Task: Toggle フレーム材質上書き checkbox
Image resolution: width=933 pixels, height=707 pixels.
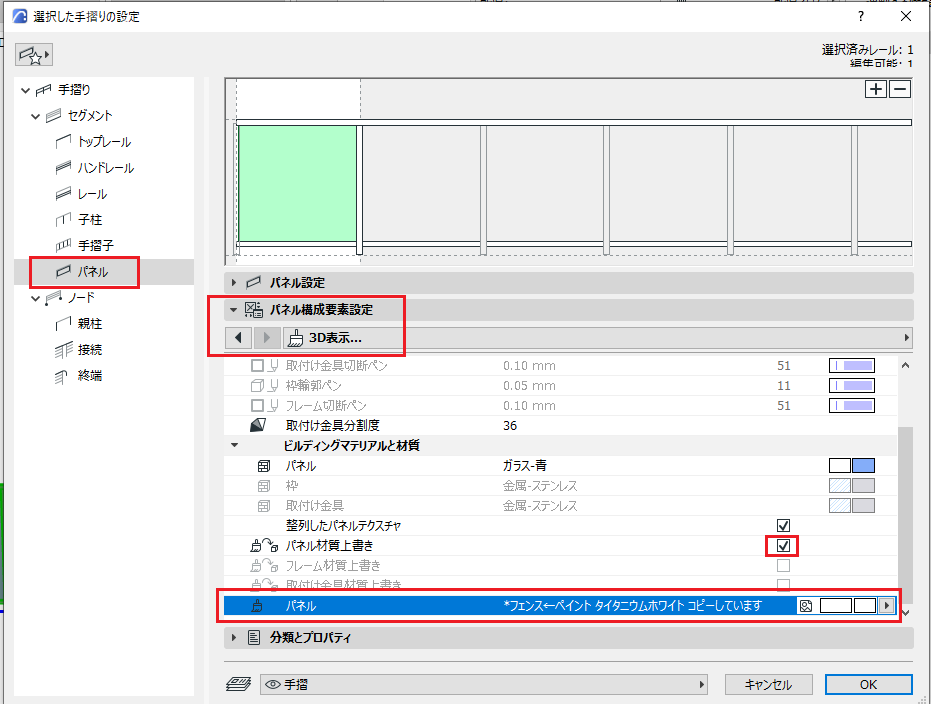Action: [x=783, y=565]
